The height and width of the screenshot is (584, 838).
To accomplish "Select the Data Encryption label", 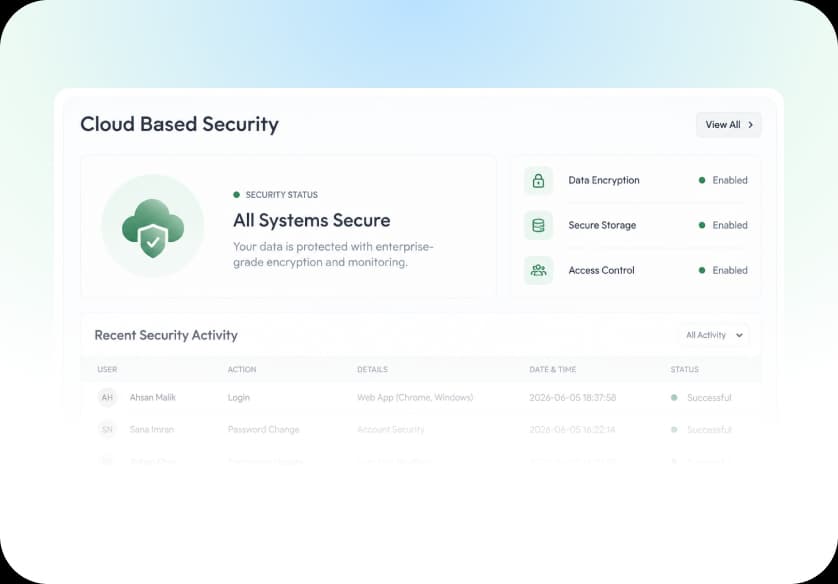I will coord(604,180).
